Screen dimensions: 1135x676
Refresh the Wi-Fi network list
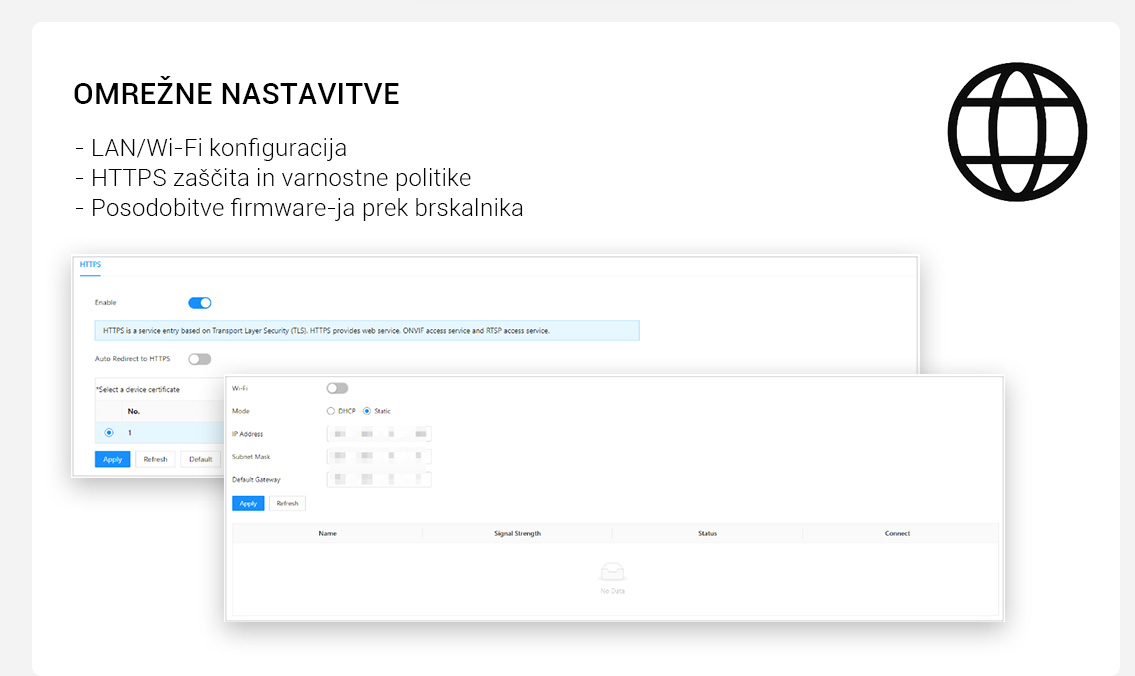[287, 503]
